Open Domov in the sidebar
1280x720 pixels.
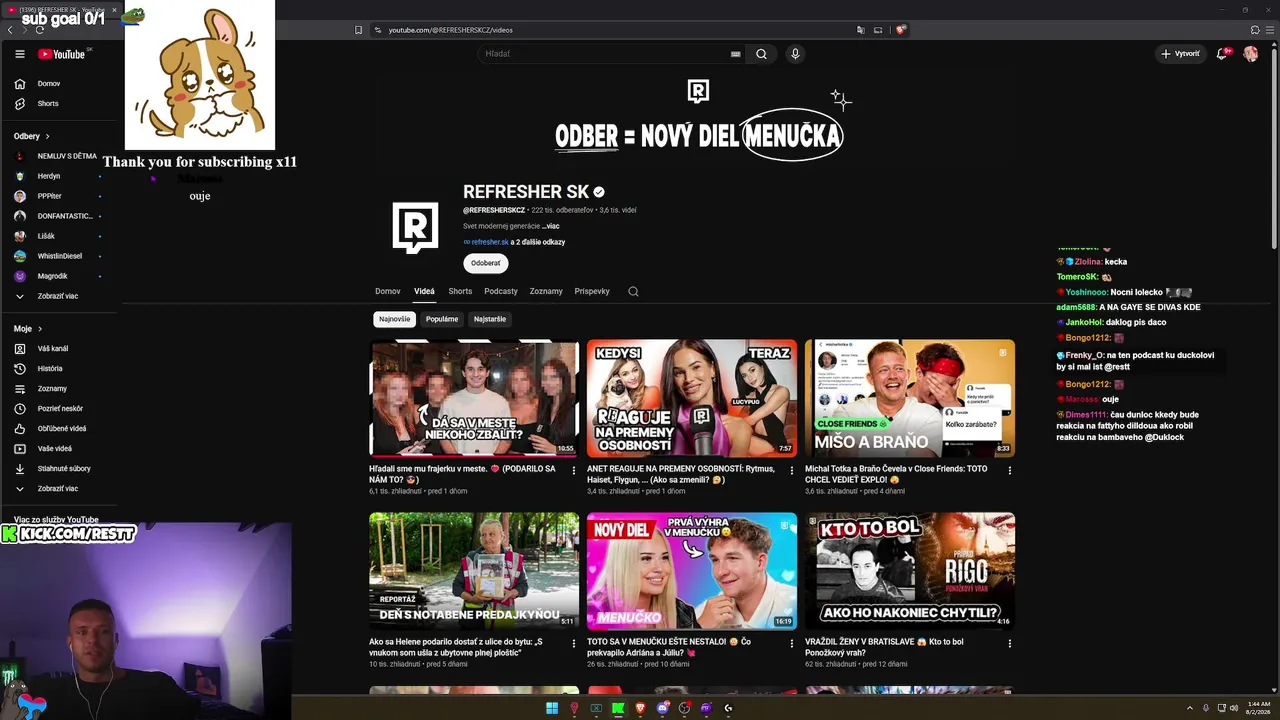pyautogui.click(x=49, y=84)
